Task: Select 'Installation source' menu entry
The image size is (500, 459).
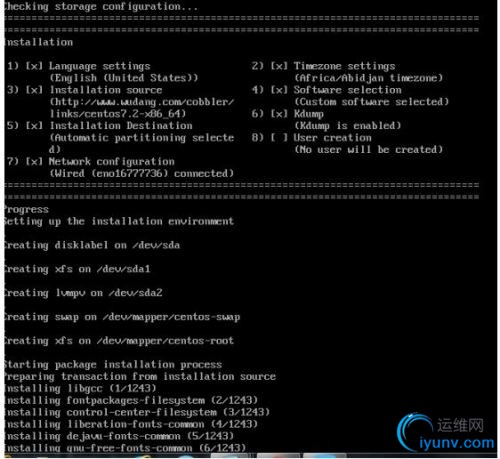Action: tap(106, 90)
